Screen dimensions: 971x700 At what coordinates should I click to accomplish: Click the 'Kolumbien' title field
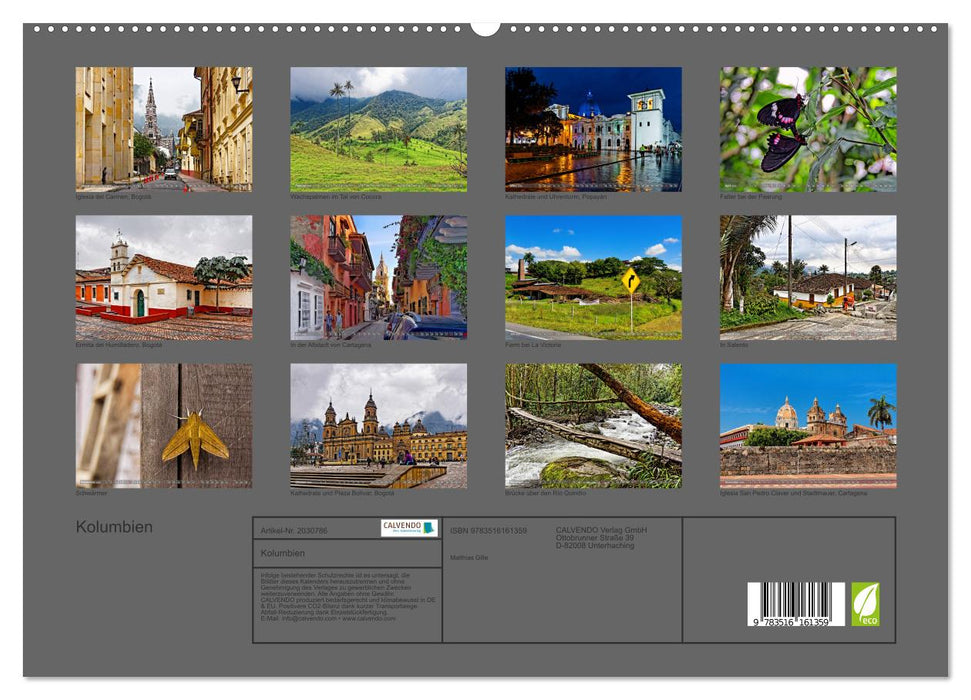300,551
